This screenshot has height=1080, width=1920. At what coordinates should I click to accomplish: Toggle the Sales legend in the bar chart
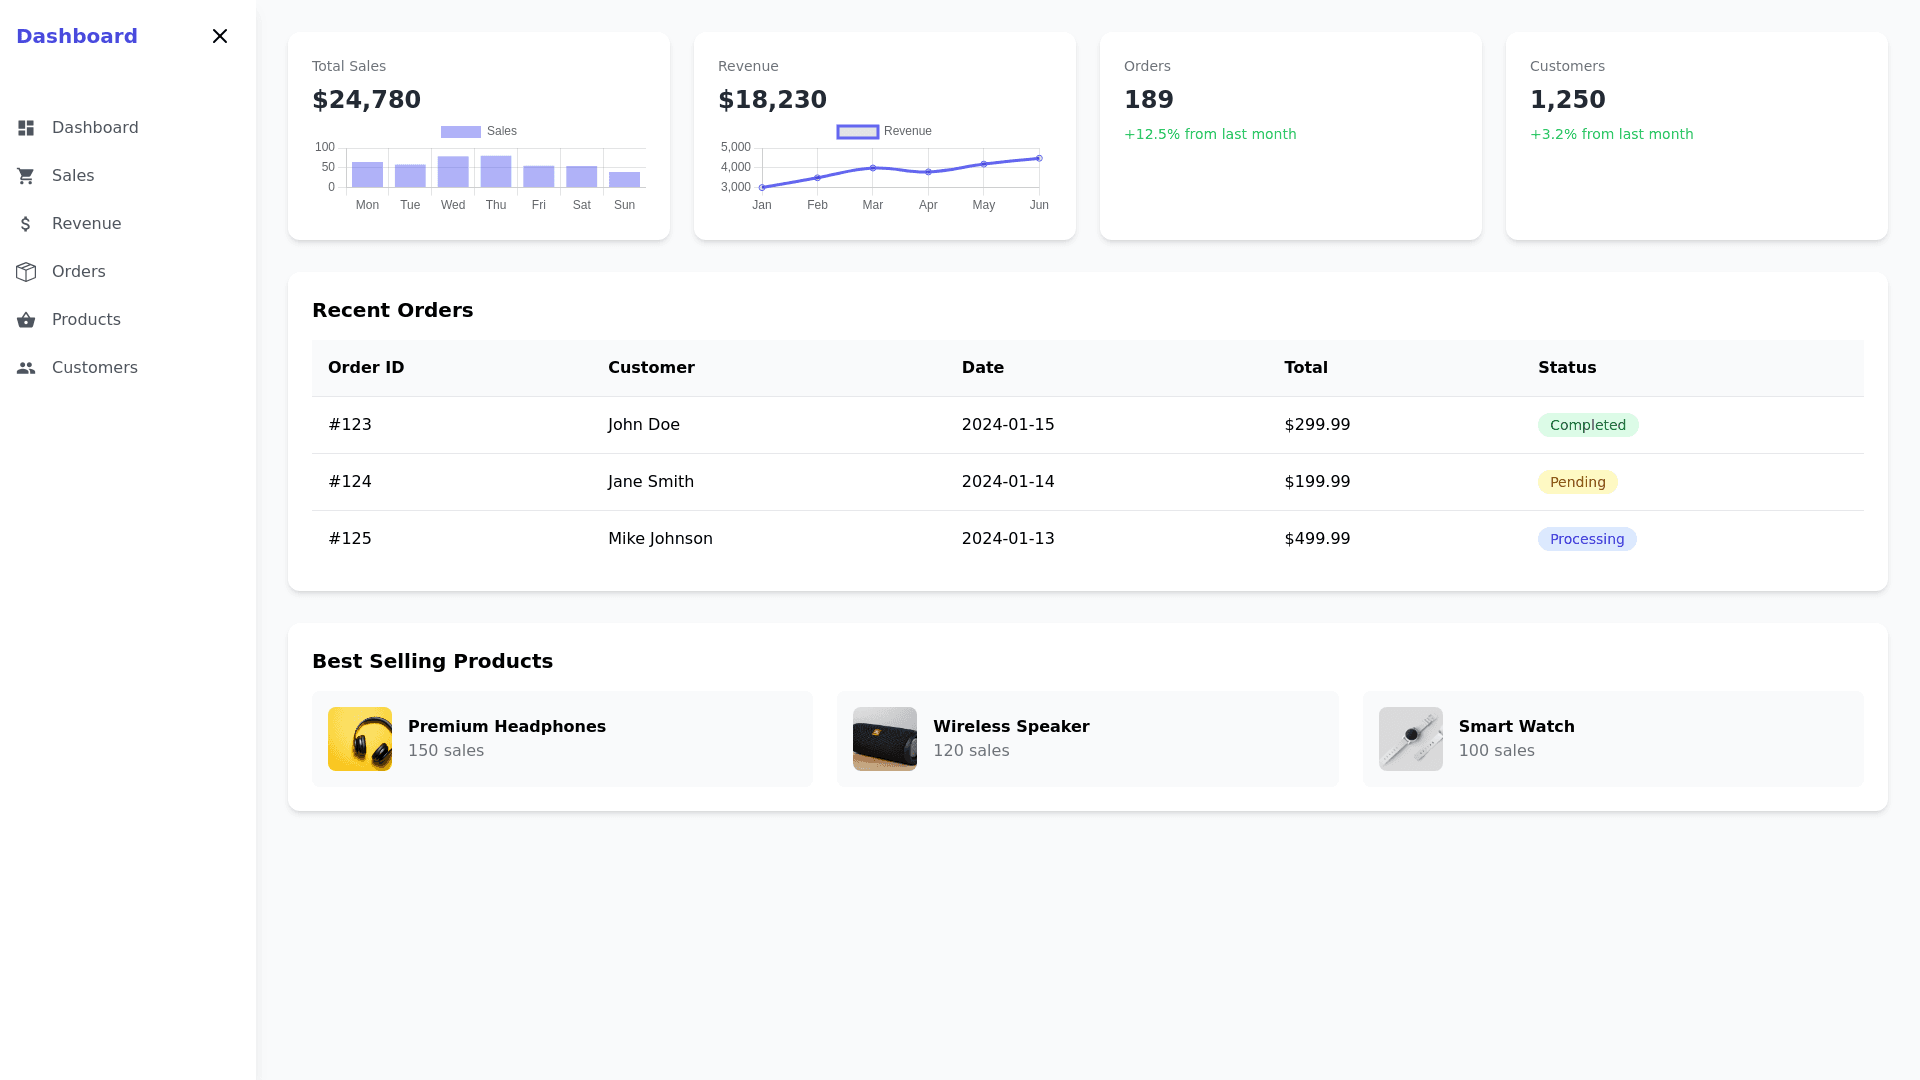click(479, 131)
